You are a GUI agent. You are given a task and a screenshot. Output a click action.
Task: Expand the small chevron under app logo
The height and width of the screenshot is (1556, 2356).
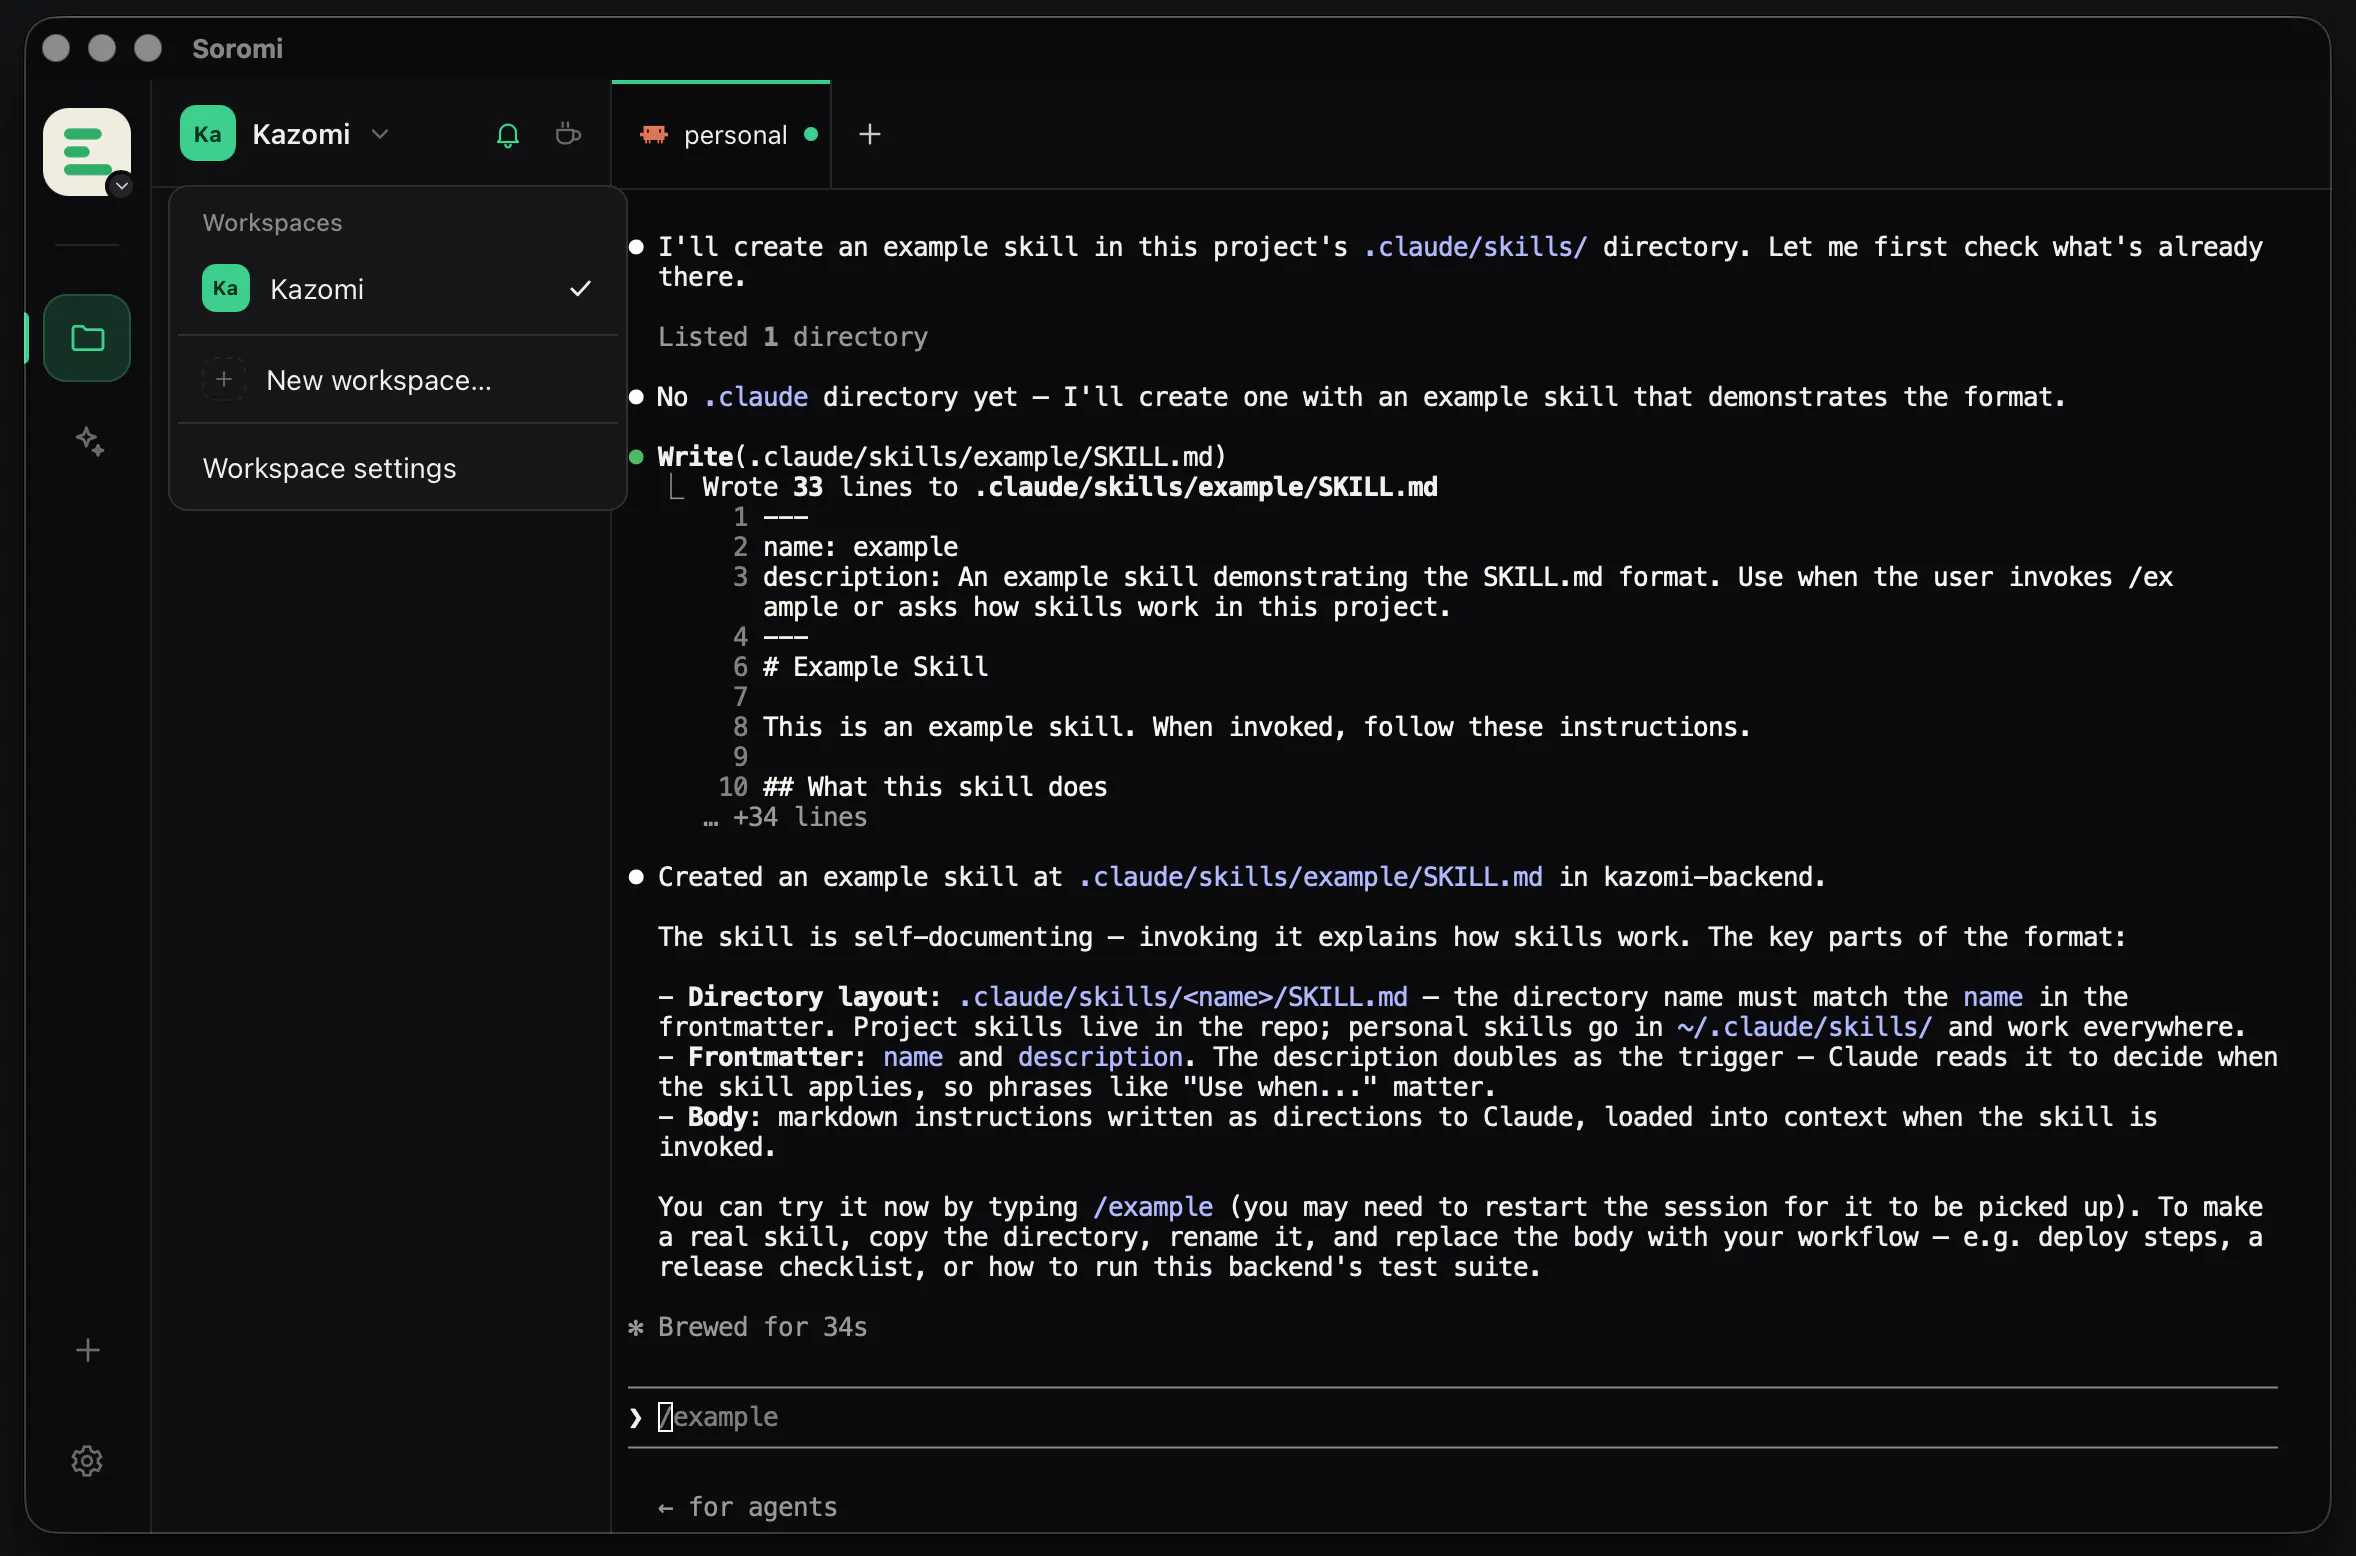(x=121, y=186)
